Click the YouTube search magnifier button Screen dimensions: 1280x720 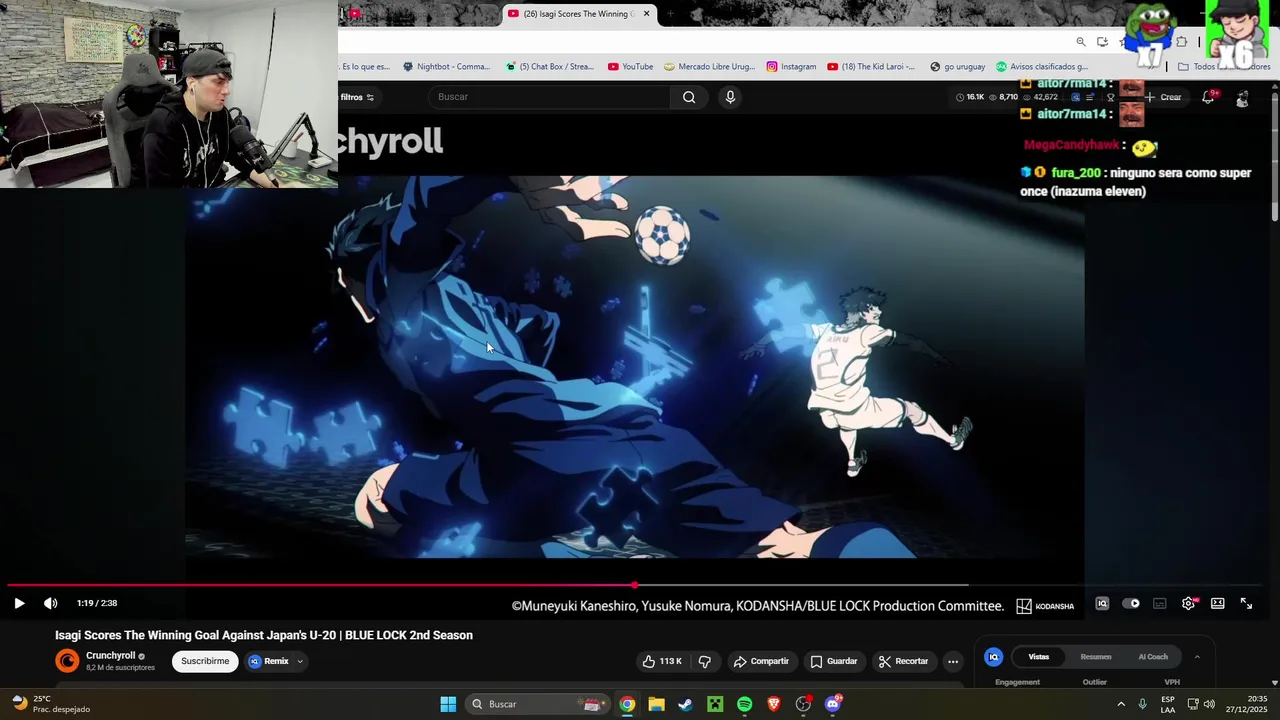pos(689,97)
